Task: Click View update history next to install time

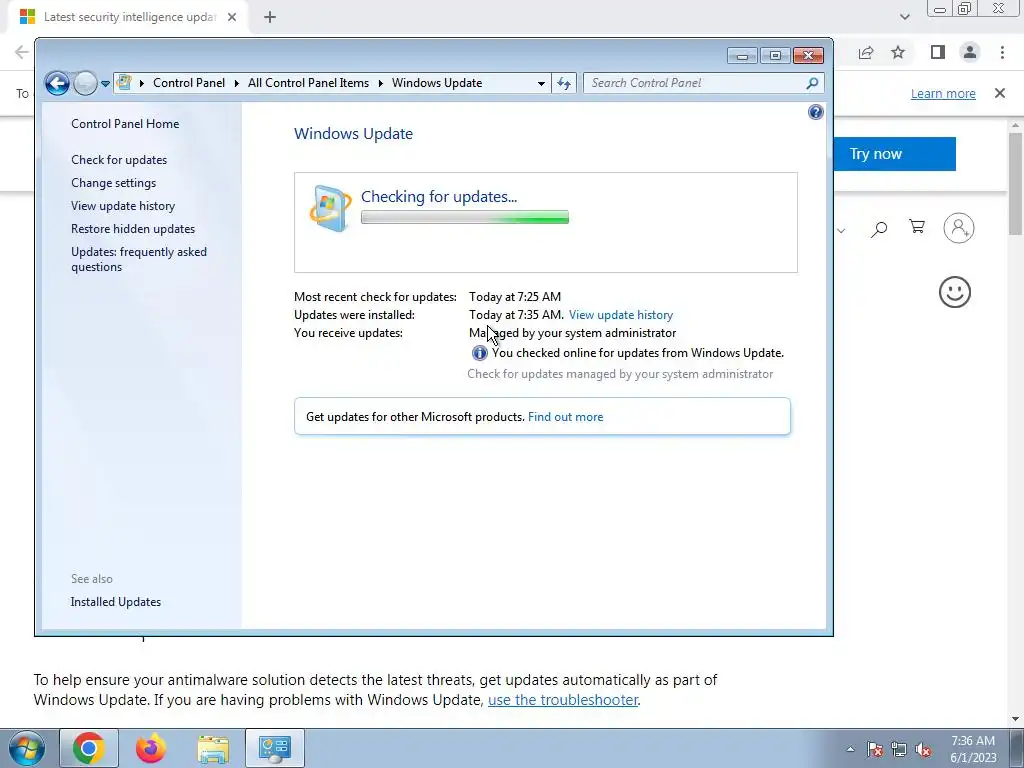Action: (621, 315)
